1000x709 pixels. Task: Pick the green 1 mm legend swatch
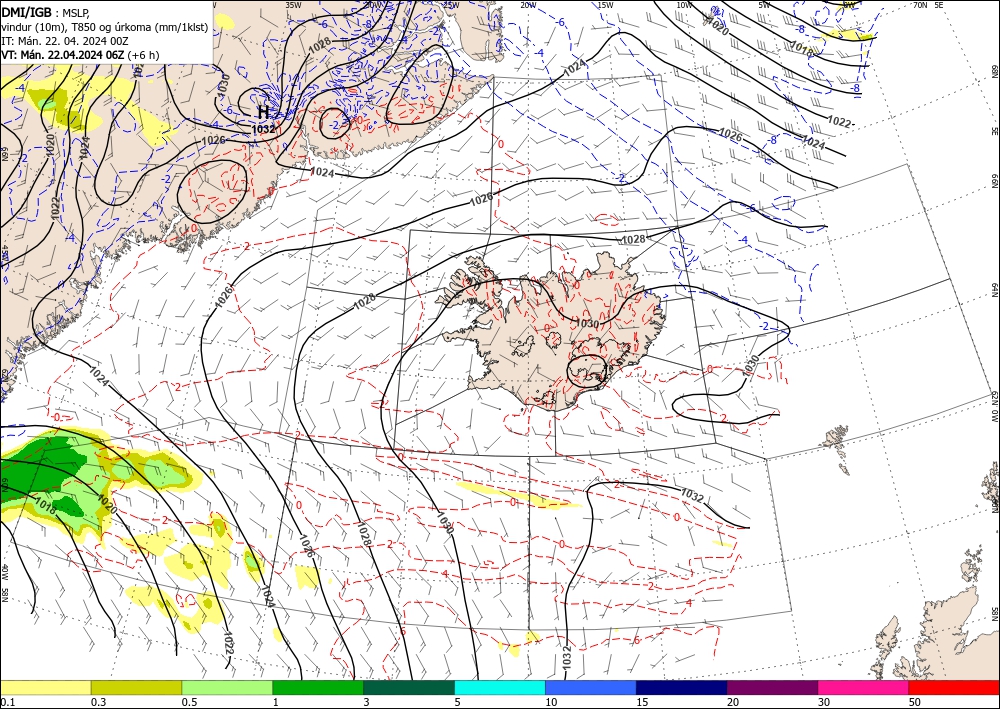[318, 687]
